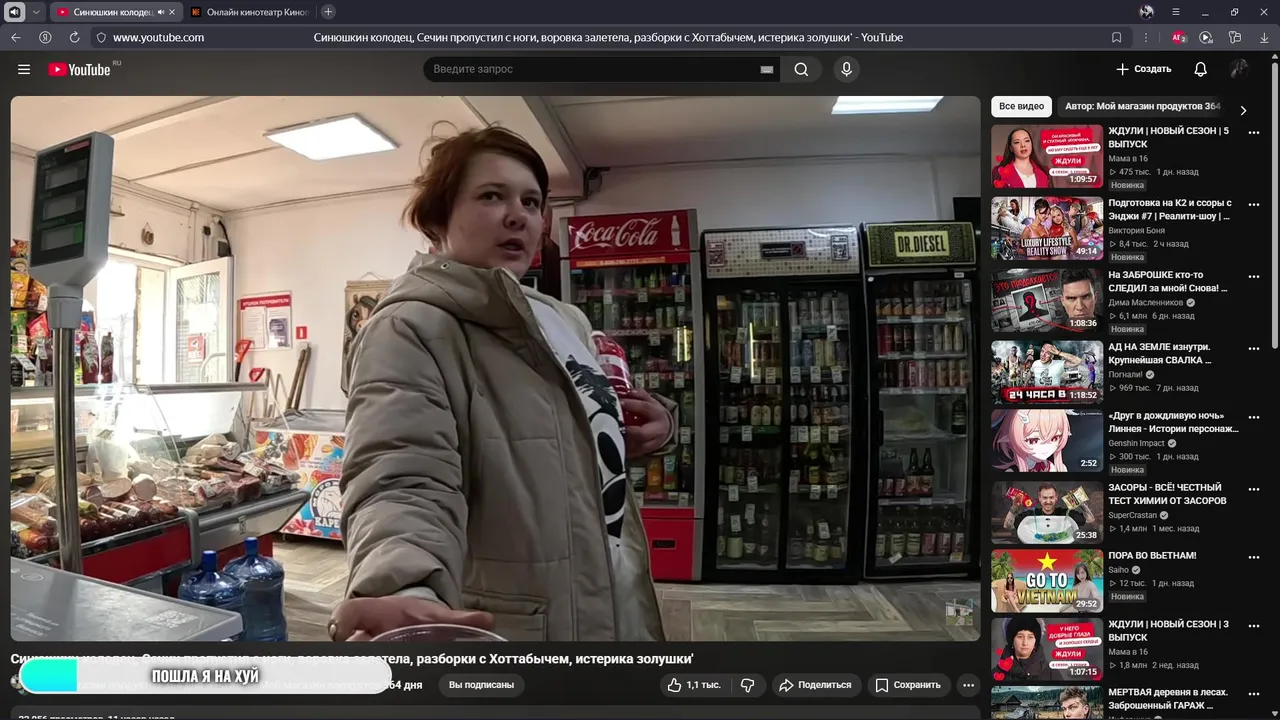Open Подготовка на К2 и ссоры video title

point(1170,209)
